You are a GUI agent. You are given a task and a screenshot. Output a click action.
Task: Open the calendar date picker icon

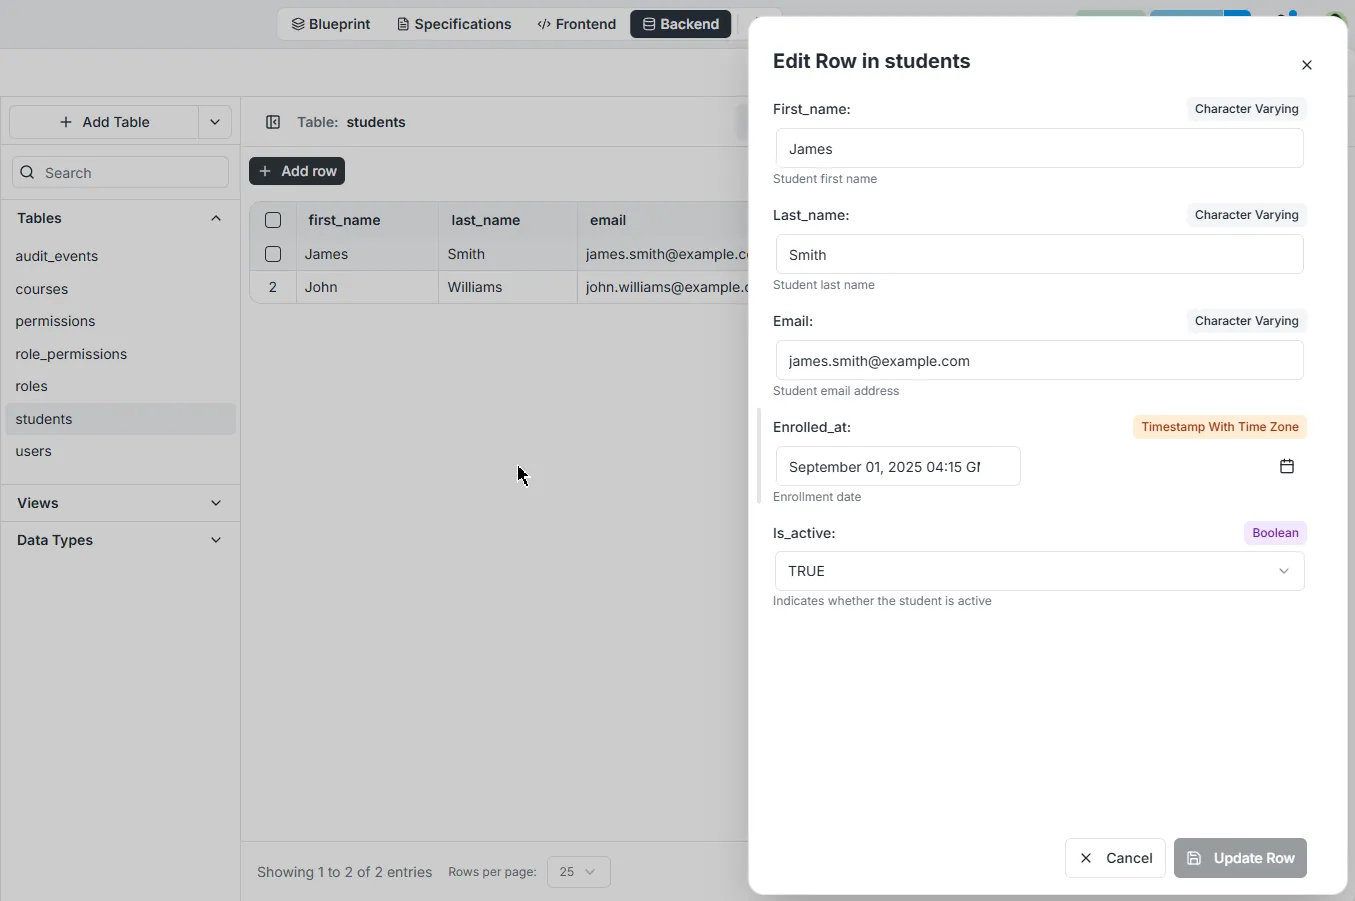click(1287, 467)
